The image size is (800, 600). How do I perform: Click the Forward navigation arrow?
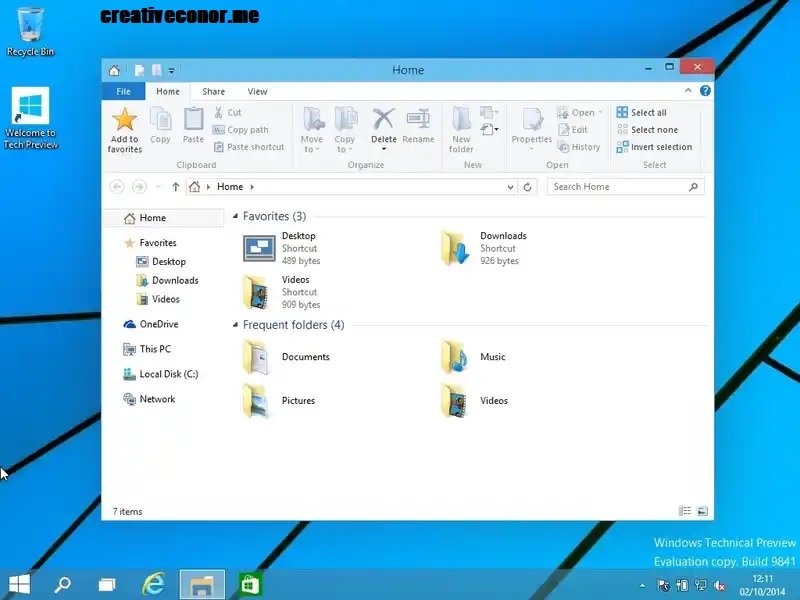139,187
